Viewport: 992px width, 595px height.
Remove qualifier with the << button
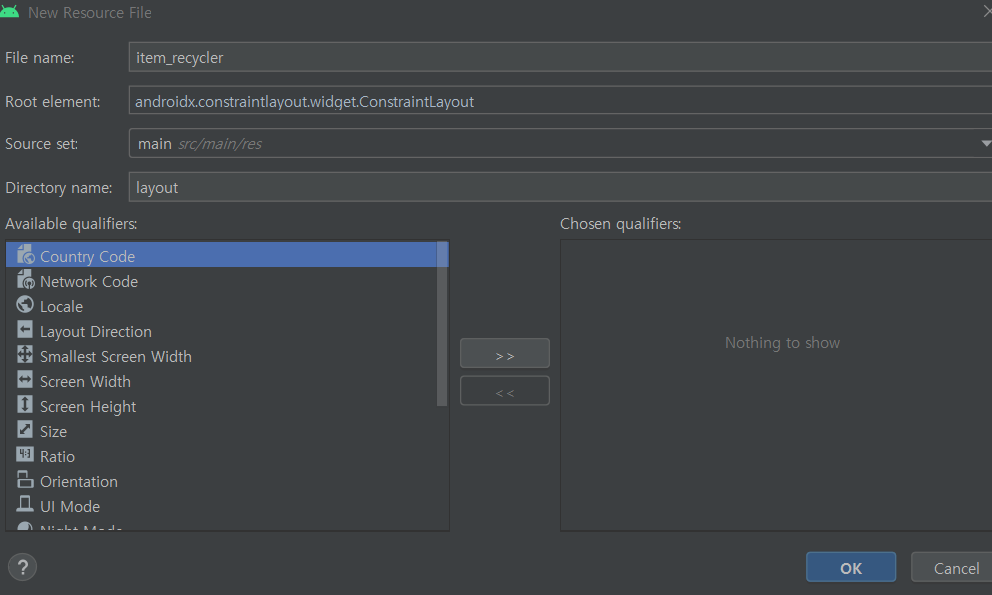point(505,391)
